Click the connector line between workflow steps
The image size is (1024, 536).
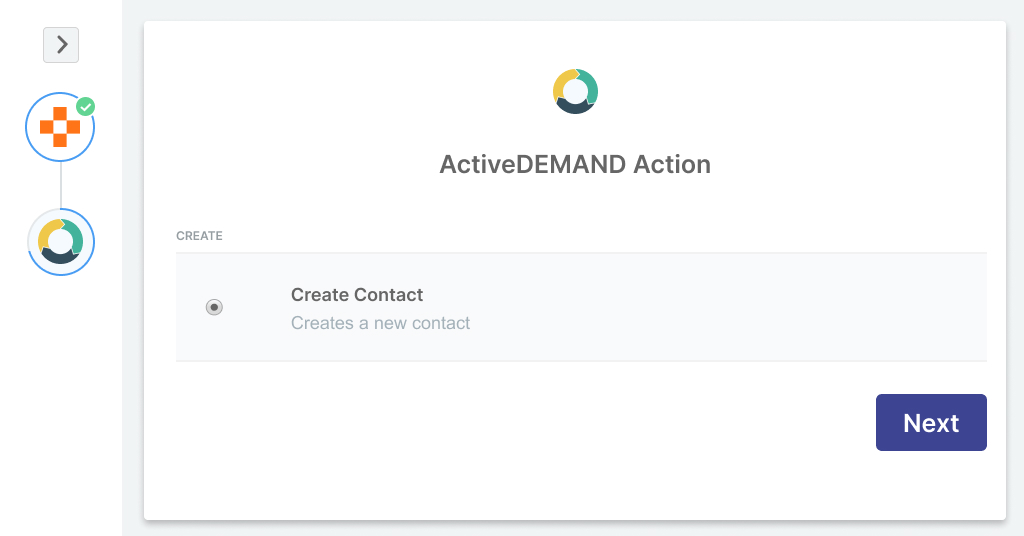61,185
